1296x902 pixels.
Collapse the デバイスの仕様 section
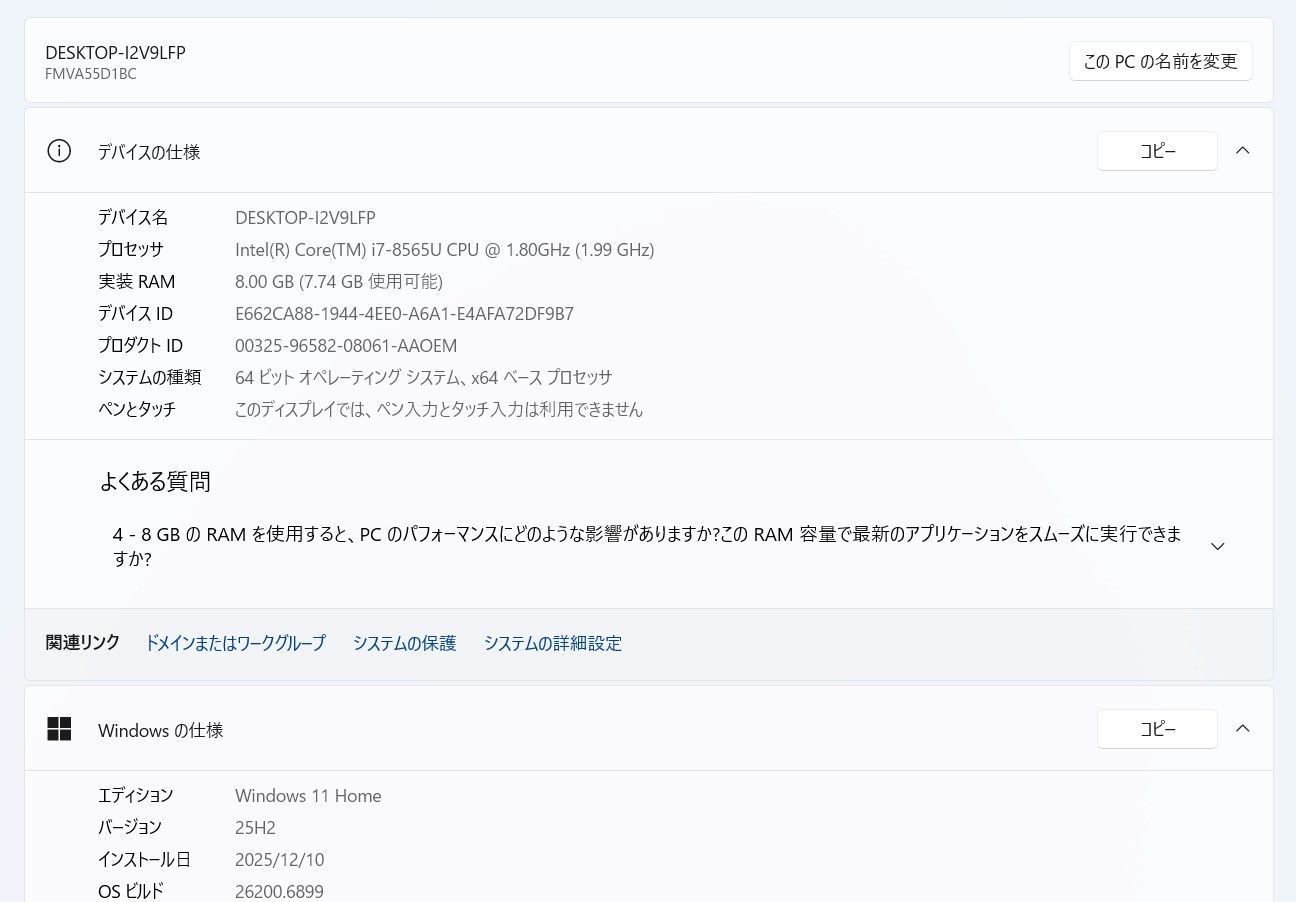[1242, 150]
